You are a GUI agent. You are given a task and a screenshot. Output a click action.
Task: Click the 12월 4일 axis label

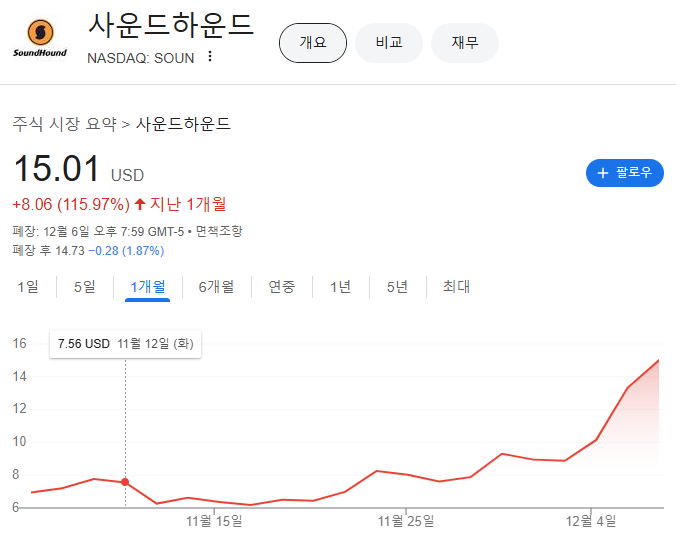(x=591, y=522)
